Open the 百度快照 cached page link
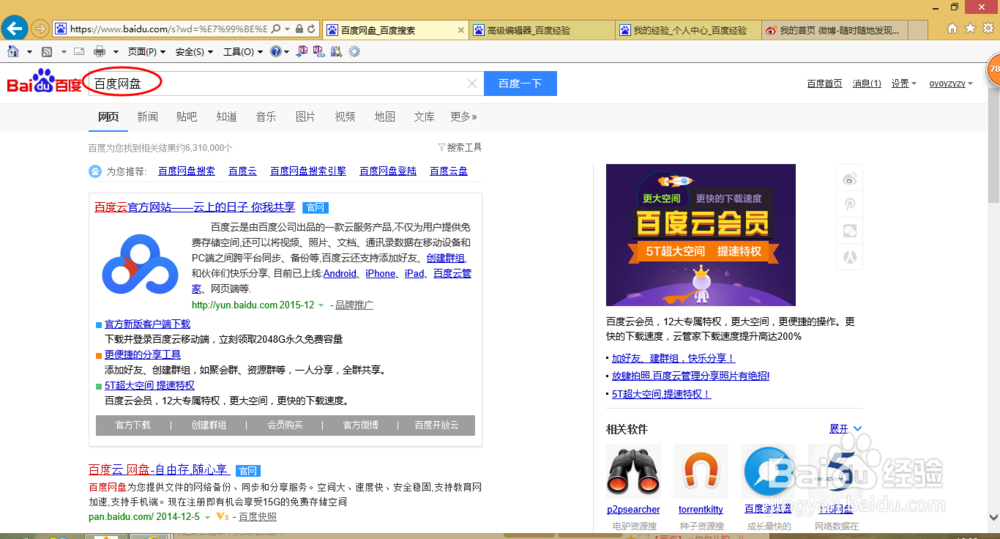The height and width of the screenshot is (539, 1000). tap(258, 517)
